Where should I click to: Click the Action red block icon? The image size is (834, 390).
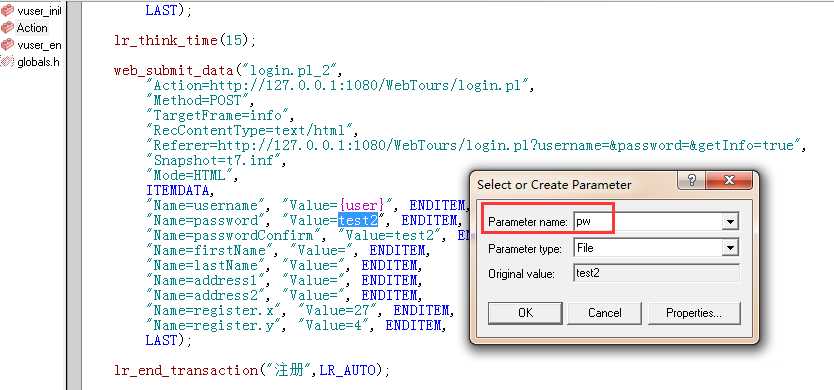(x=7, y=27)
